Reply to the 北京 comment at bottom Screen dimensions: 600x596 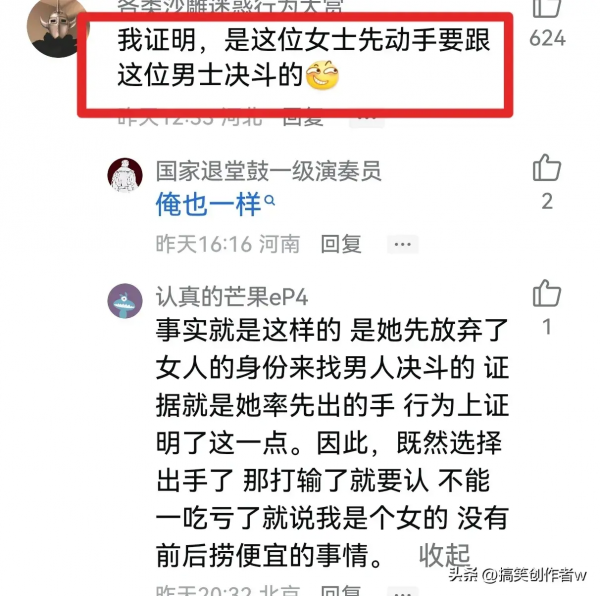click(x=341, y=590)
